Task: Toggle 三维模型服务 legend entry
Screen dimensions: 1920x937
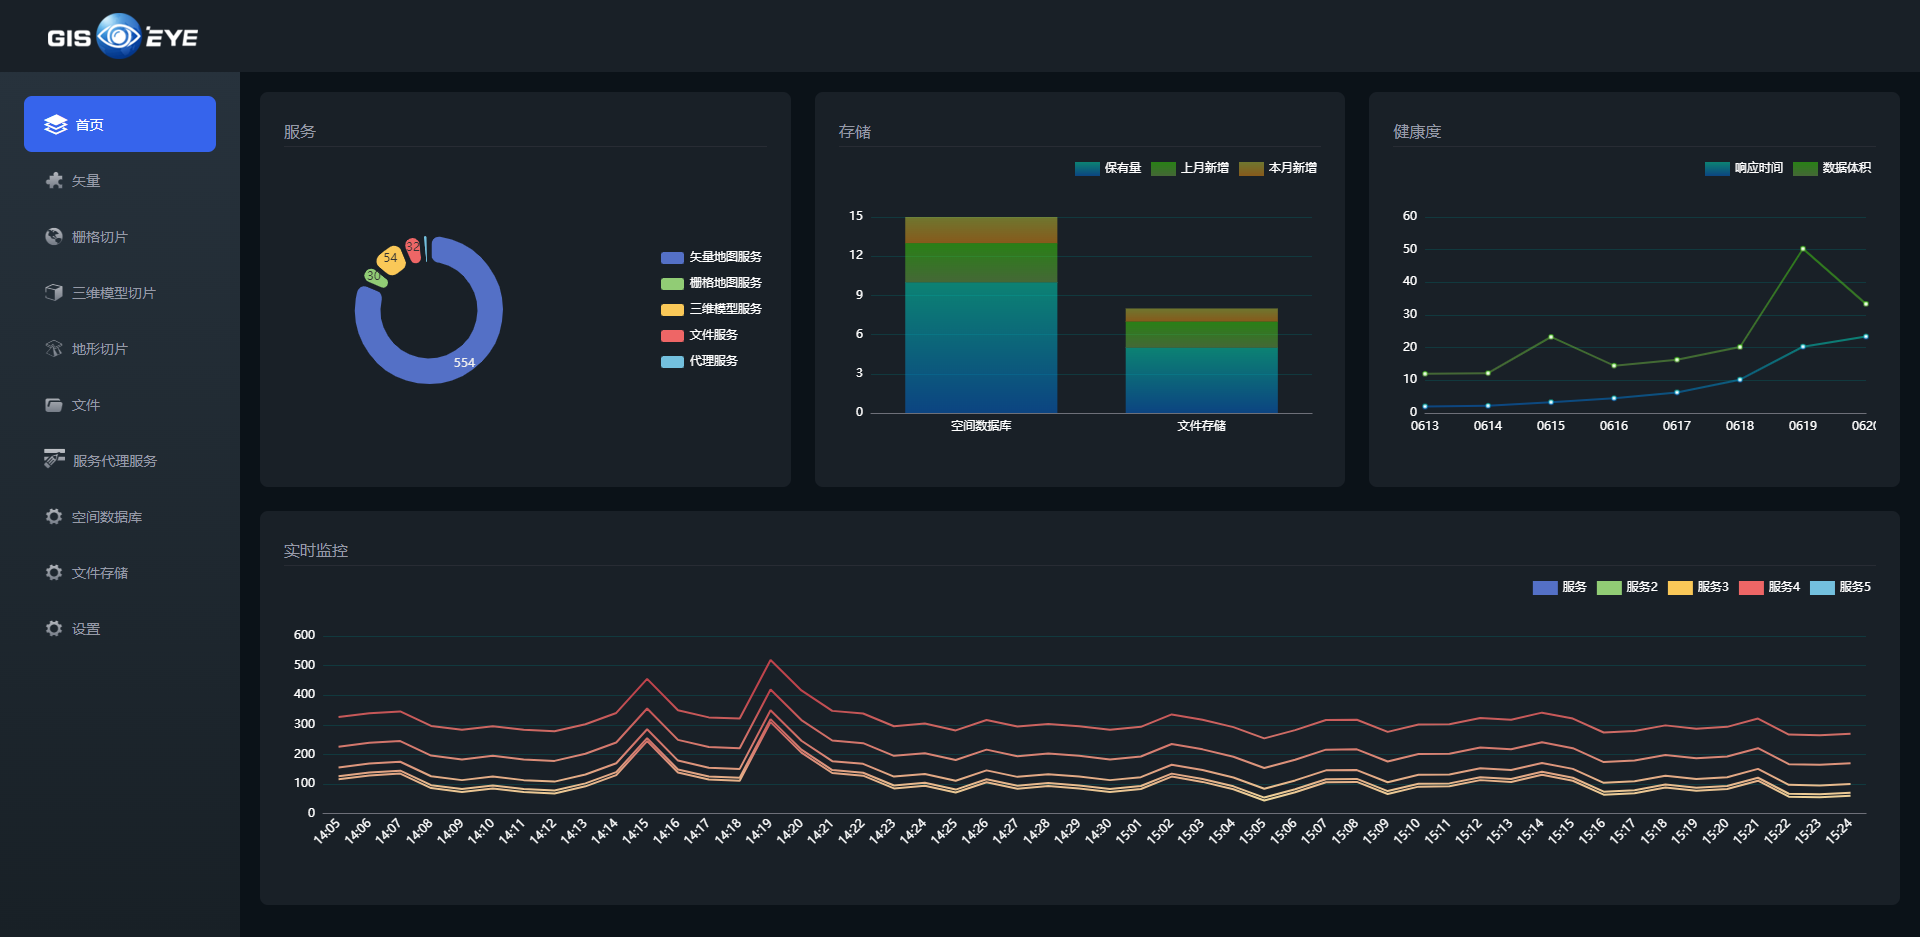Action: [x=711, y=309]
